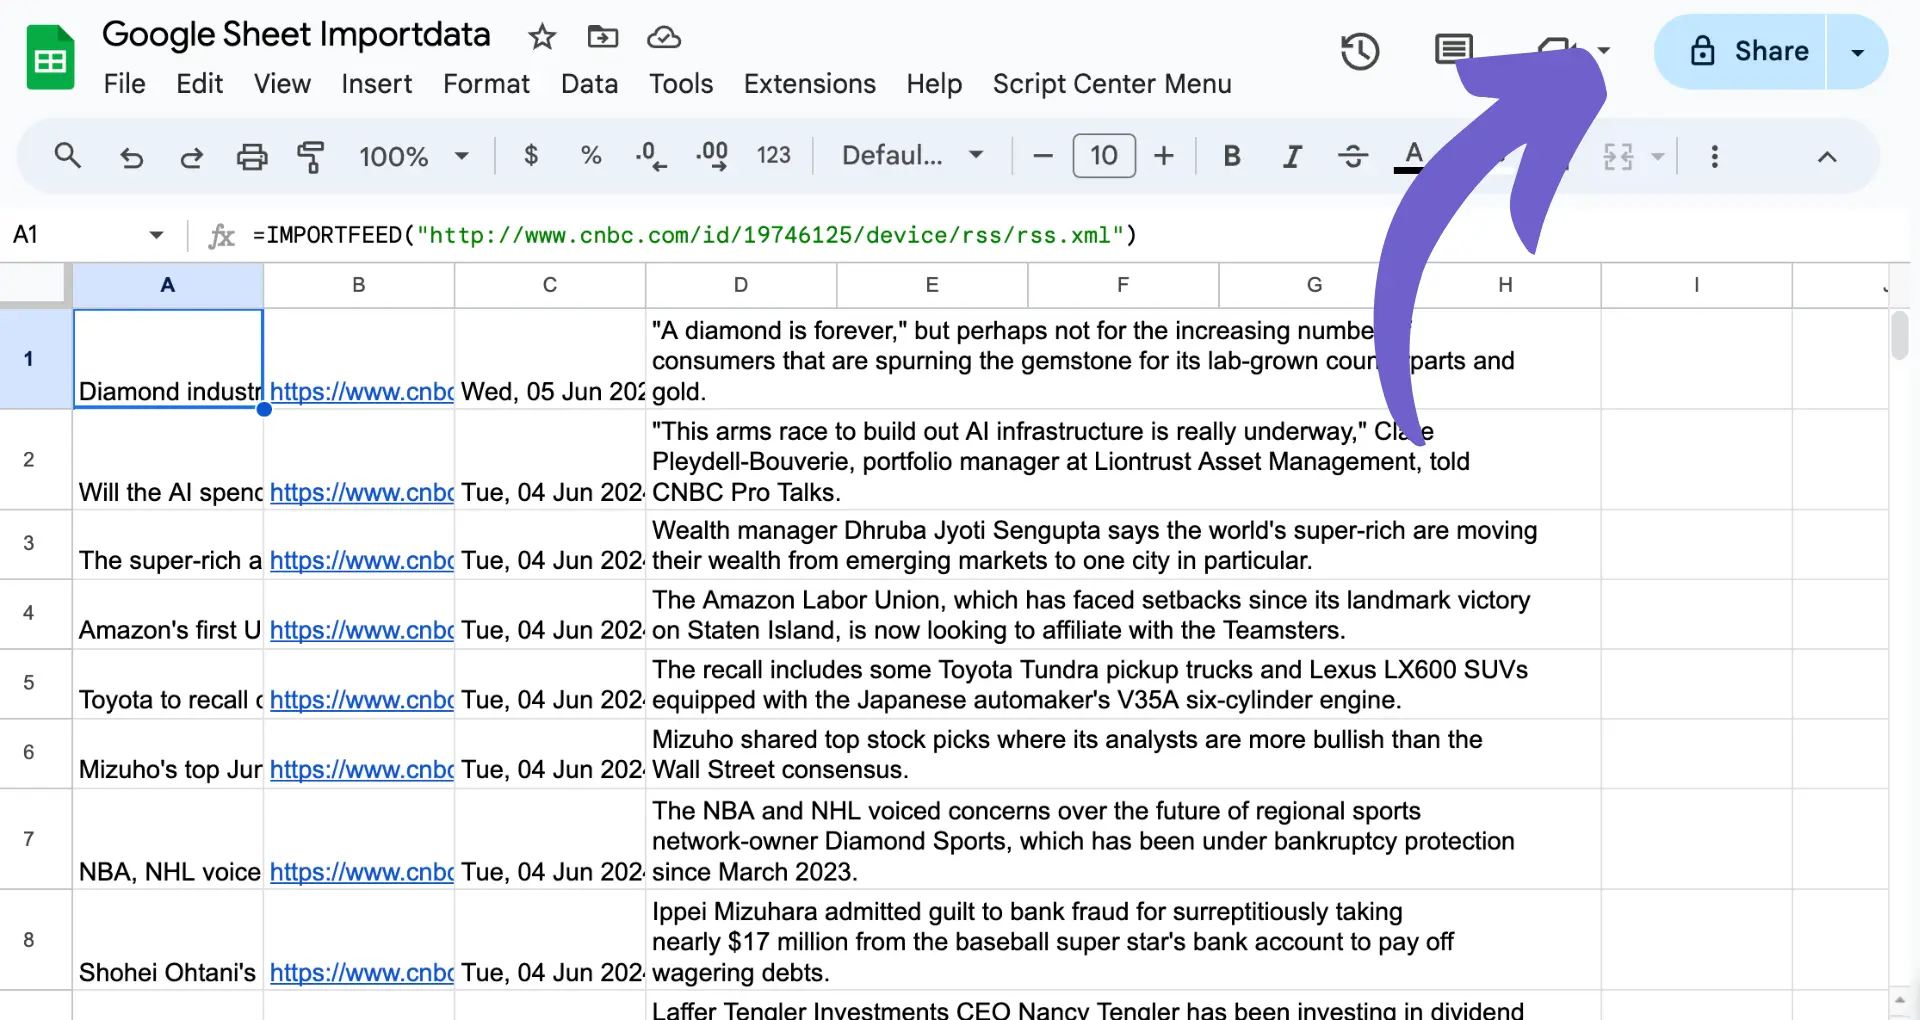Viewport: 1920px width, 1020px height.
Task: Select column A header
Action: 168,285
